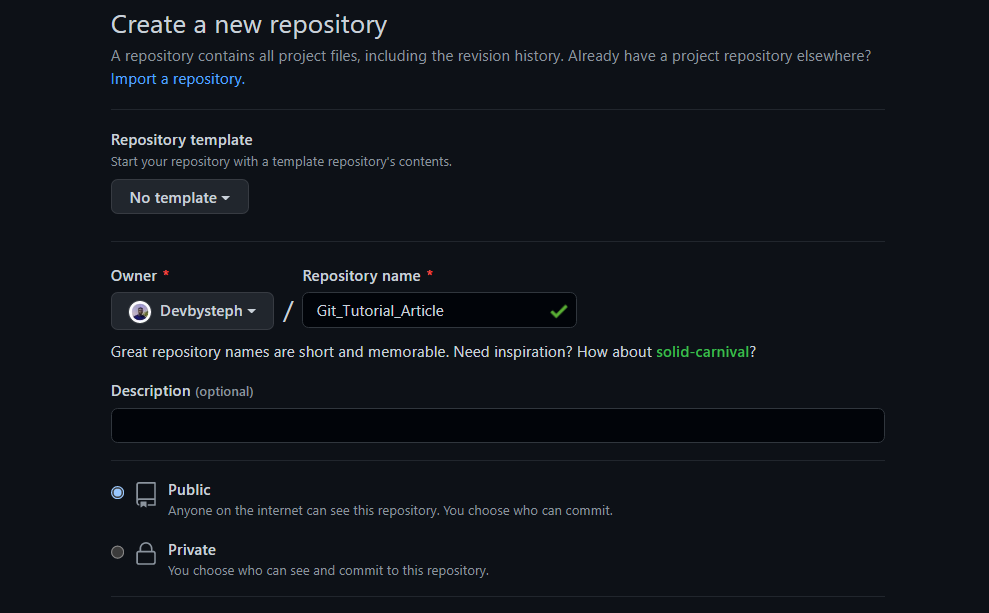The image size is (989, 613).
Task: Click 'Great repository names are short' text
Action: point(433,352)
